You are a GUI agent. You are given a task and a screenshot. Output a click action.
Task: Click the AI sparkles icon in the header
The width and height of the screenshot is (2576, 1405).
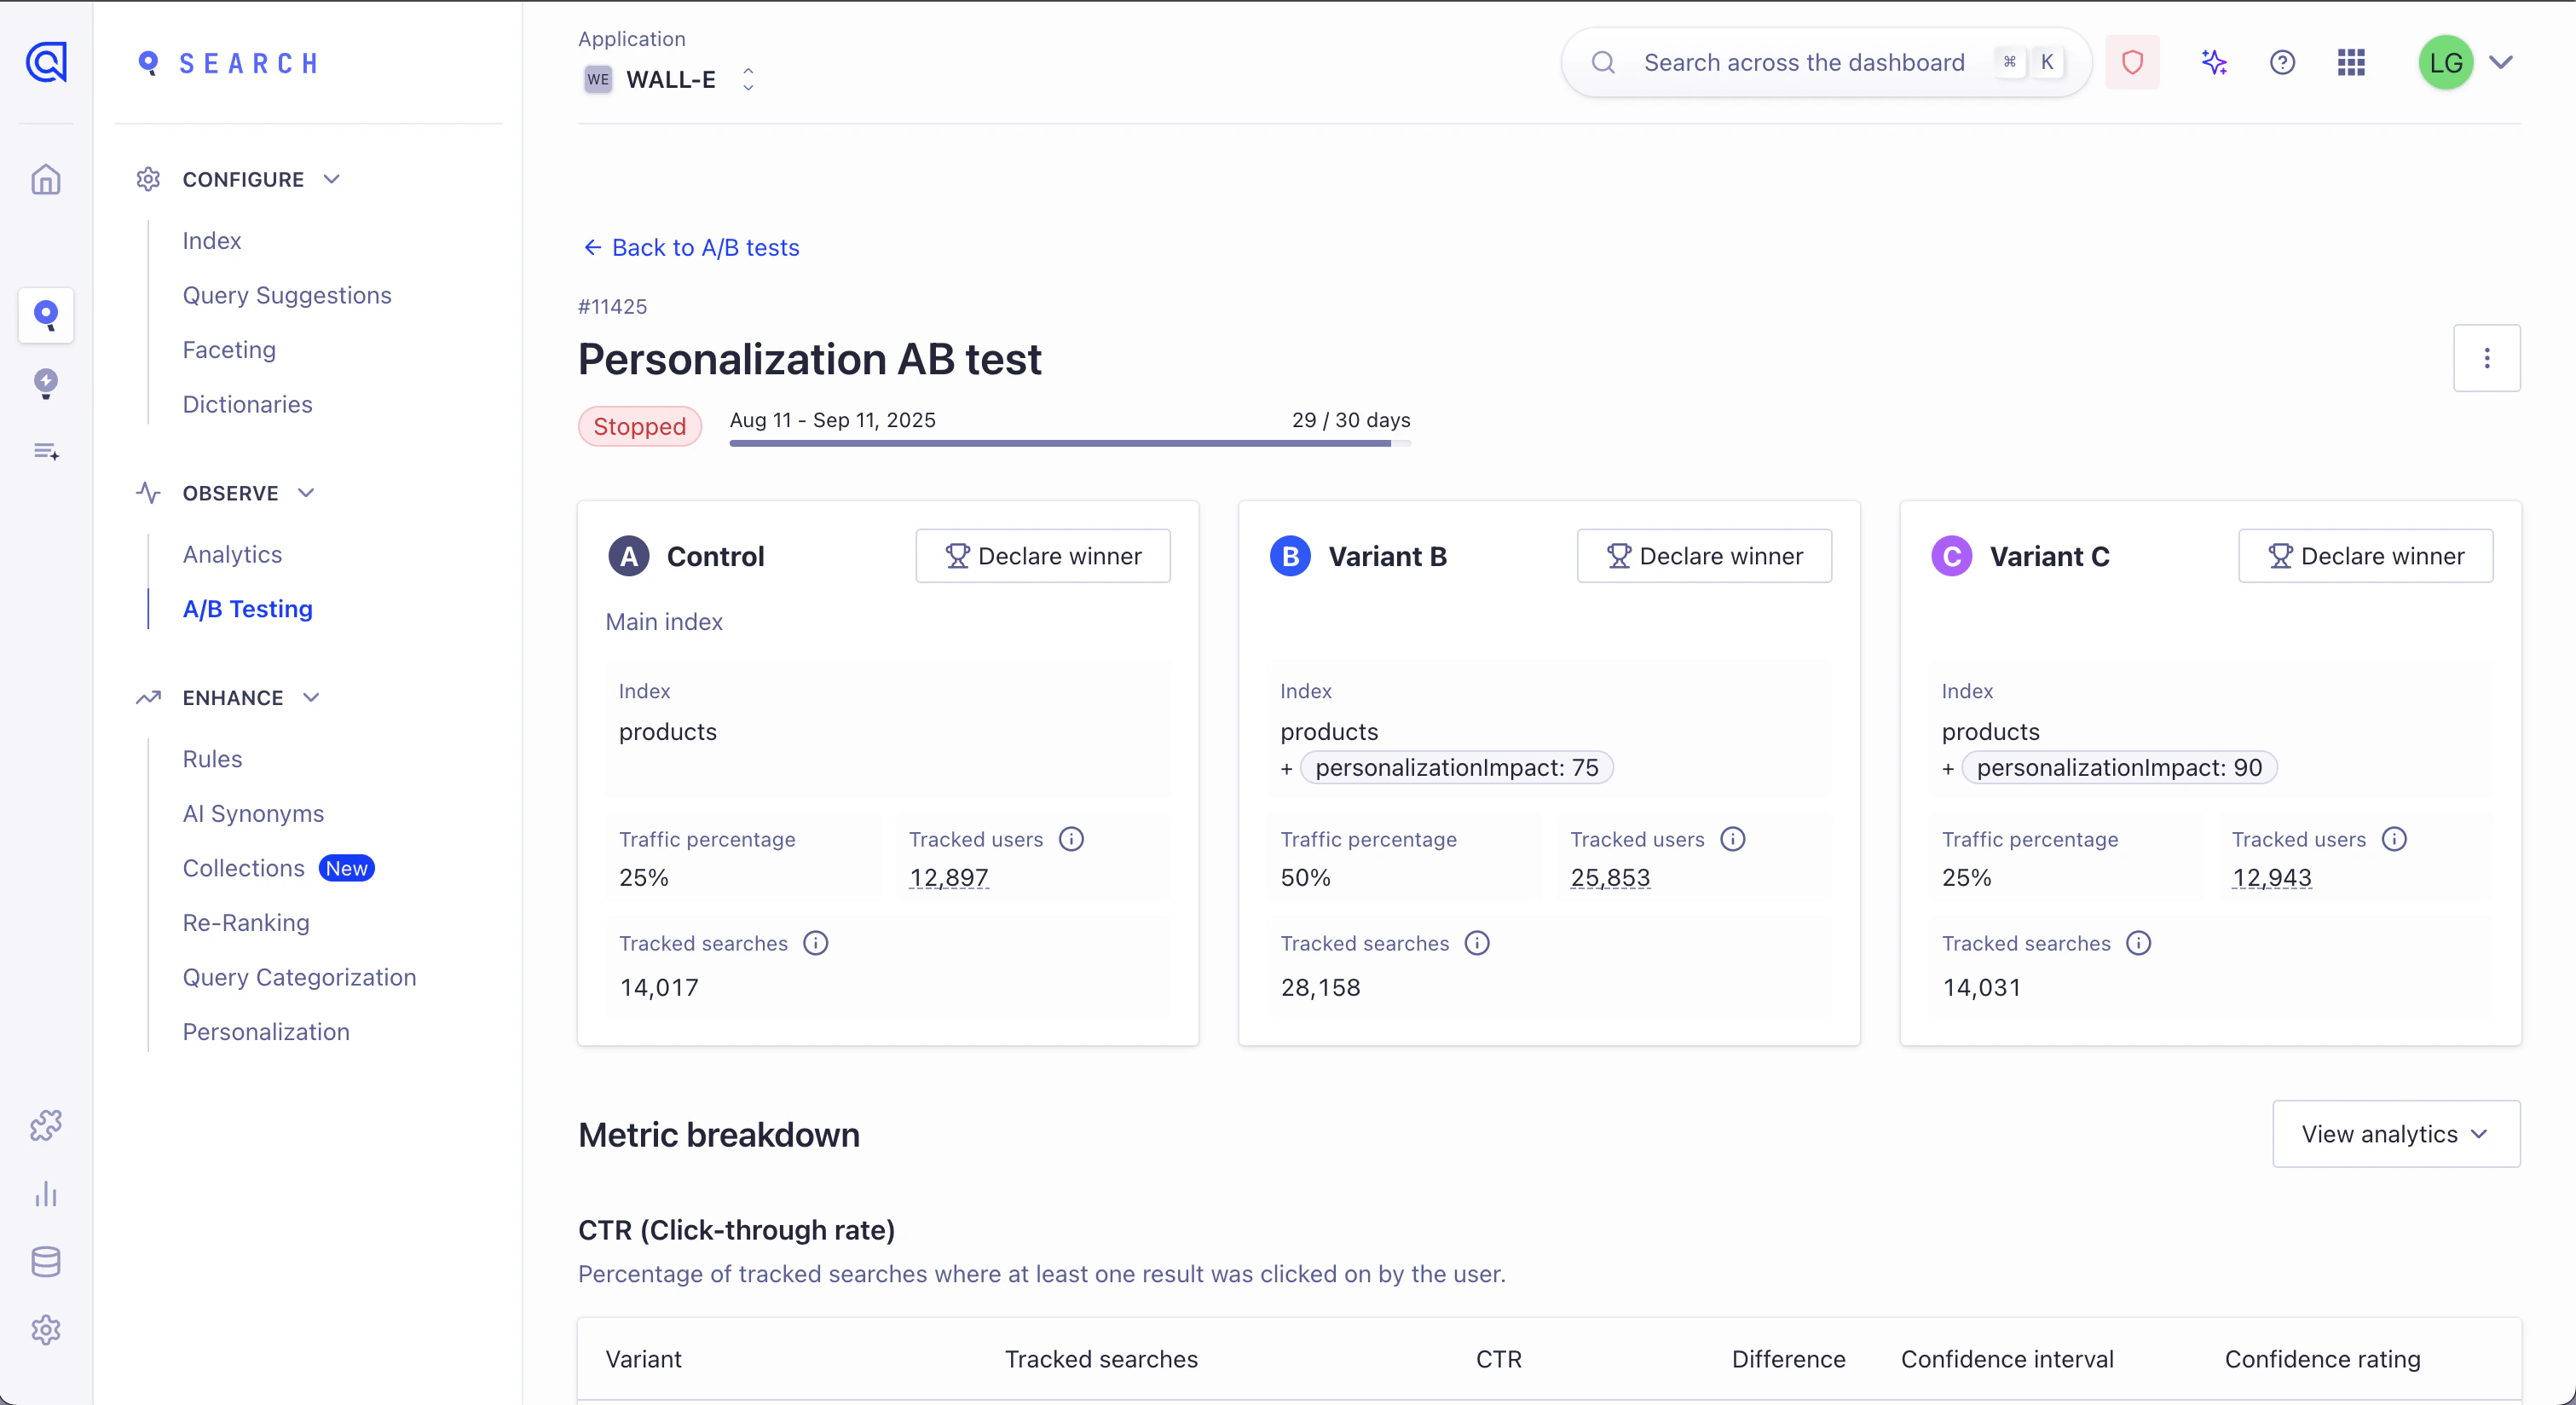[x=2214, y=62]
